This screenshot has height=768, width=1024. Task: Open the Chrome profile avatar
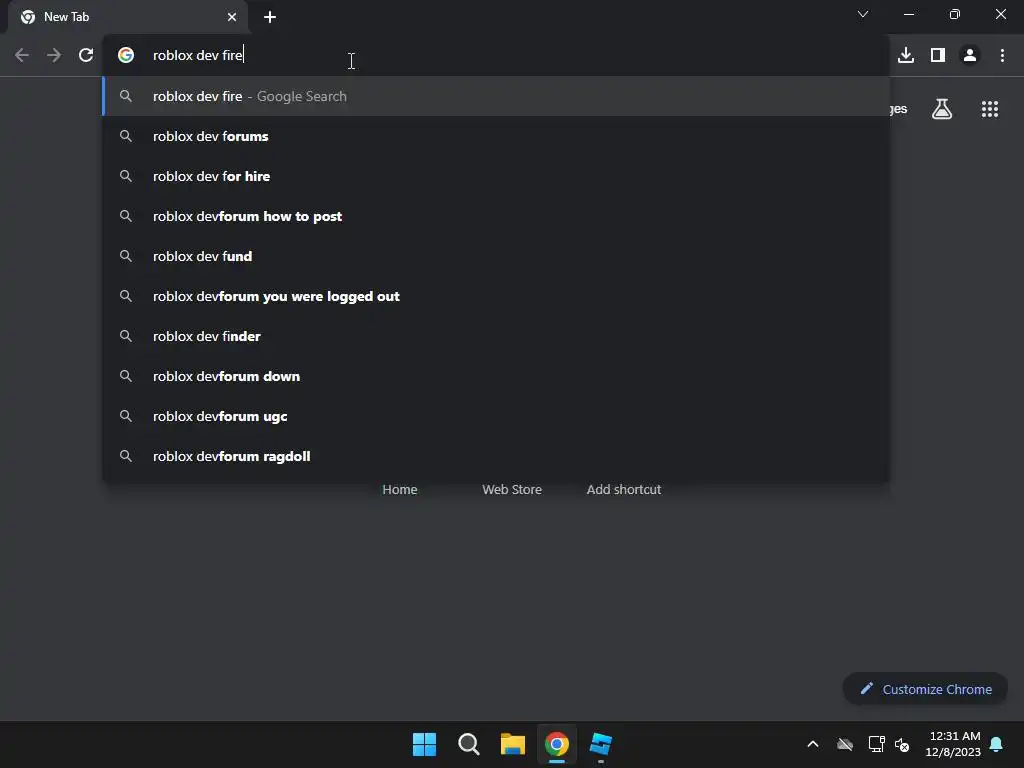[970, 56]
